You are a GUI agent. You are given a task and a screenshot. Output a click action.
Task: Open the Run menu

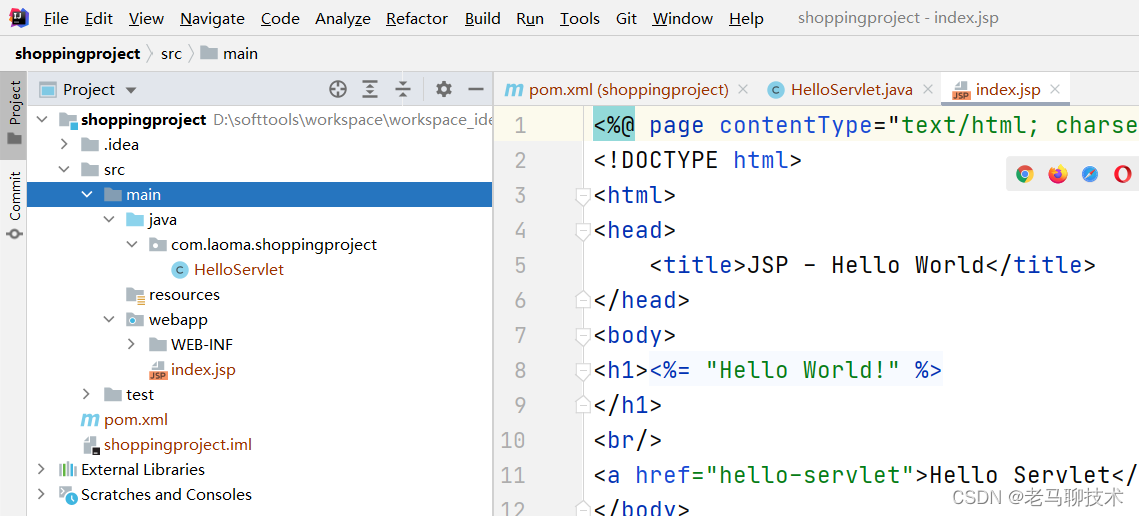click(530, 19)
